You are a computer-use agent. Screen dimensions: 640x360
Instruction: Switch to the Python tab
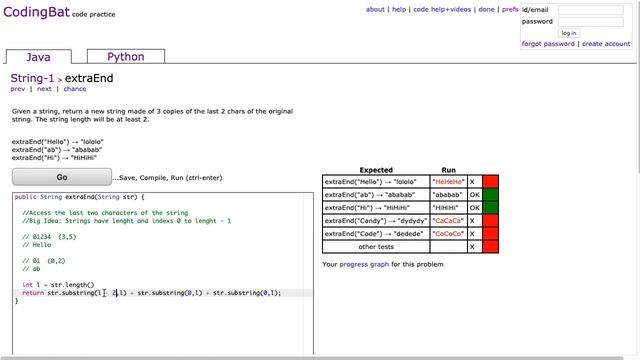coord(126,56)
